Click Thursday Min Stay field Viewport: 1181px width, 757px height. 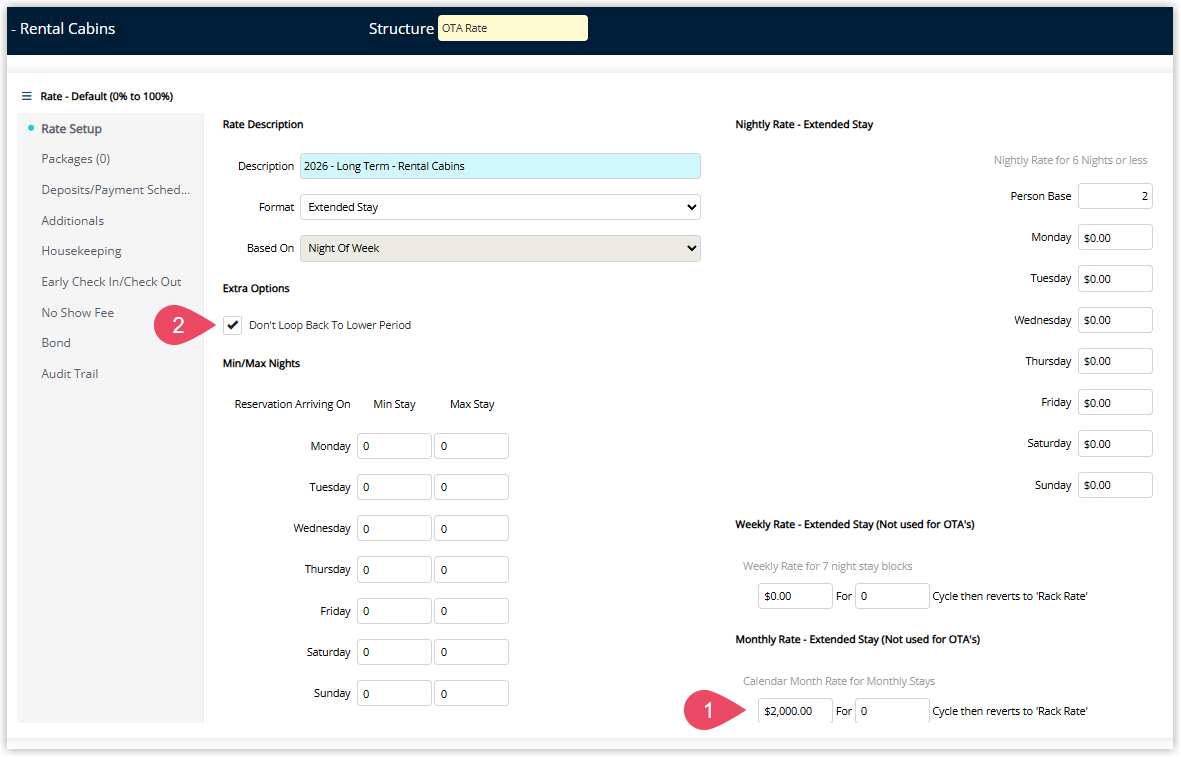coord(395,569)
